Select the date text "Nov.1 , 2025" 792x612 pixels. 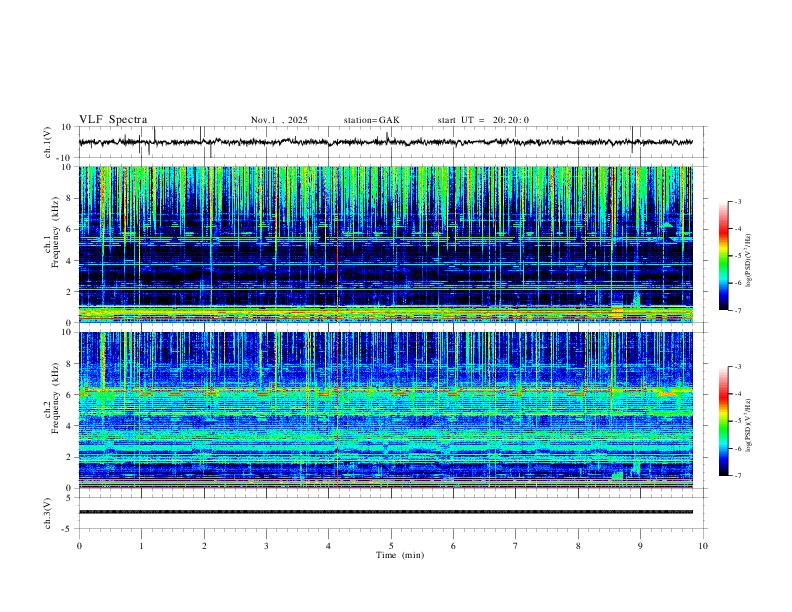tap(279, 120)
